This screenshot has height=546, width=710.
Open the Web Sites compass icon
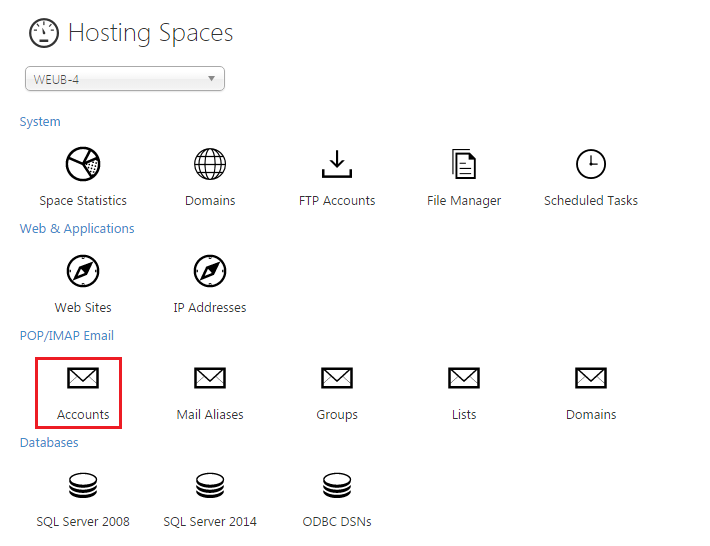pos(83,271)
